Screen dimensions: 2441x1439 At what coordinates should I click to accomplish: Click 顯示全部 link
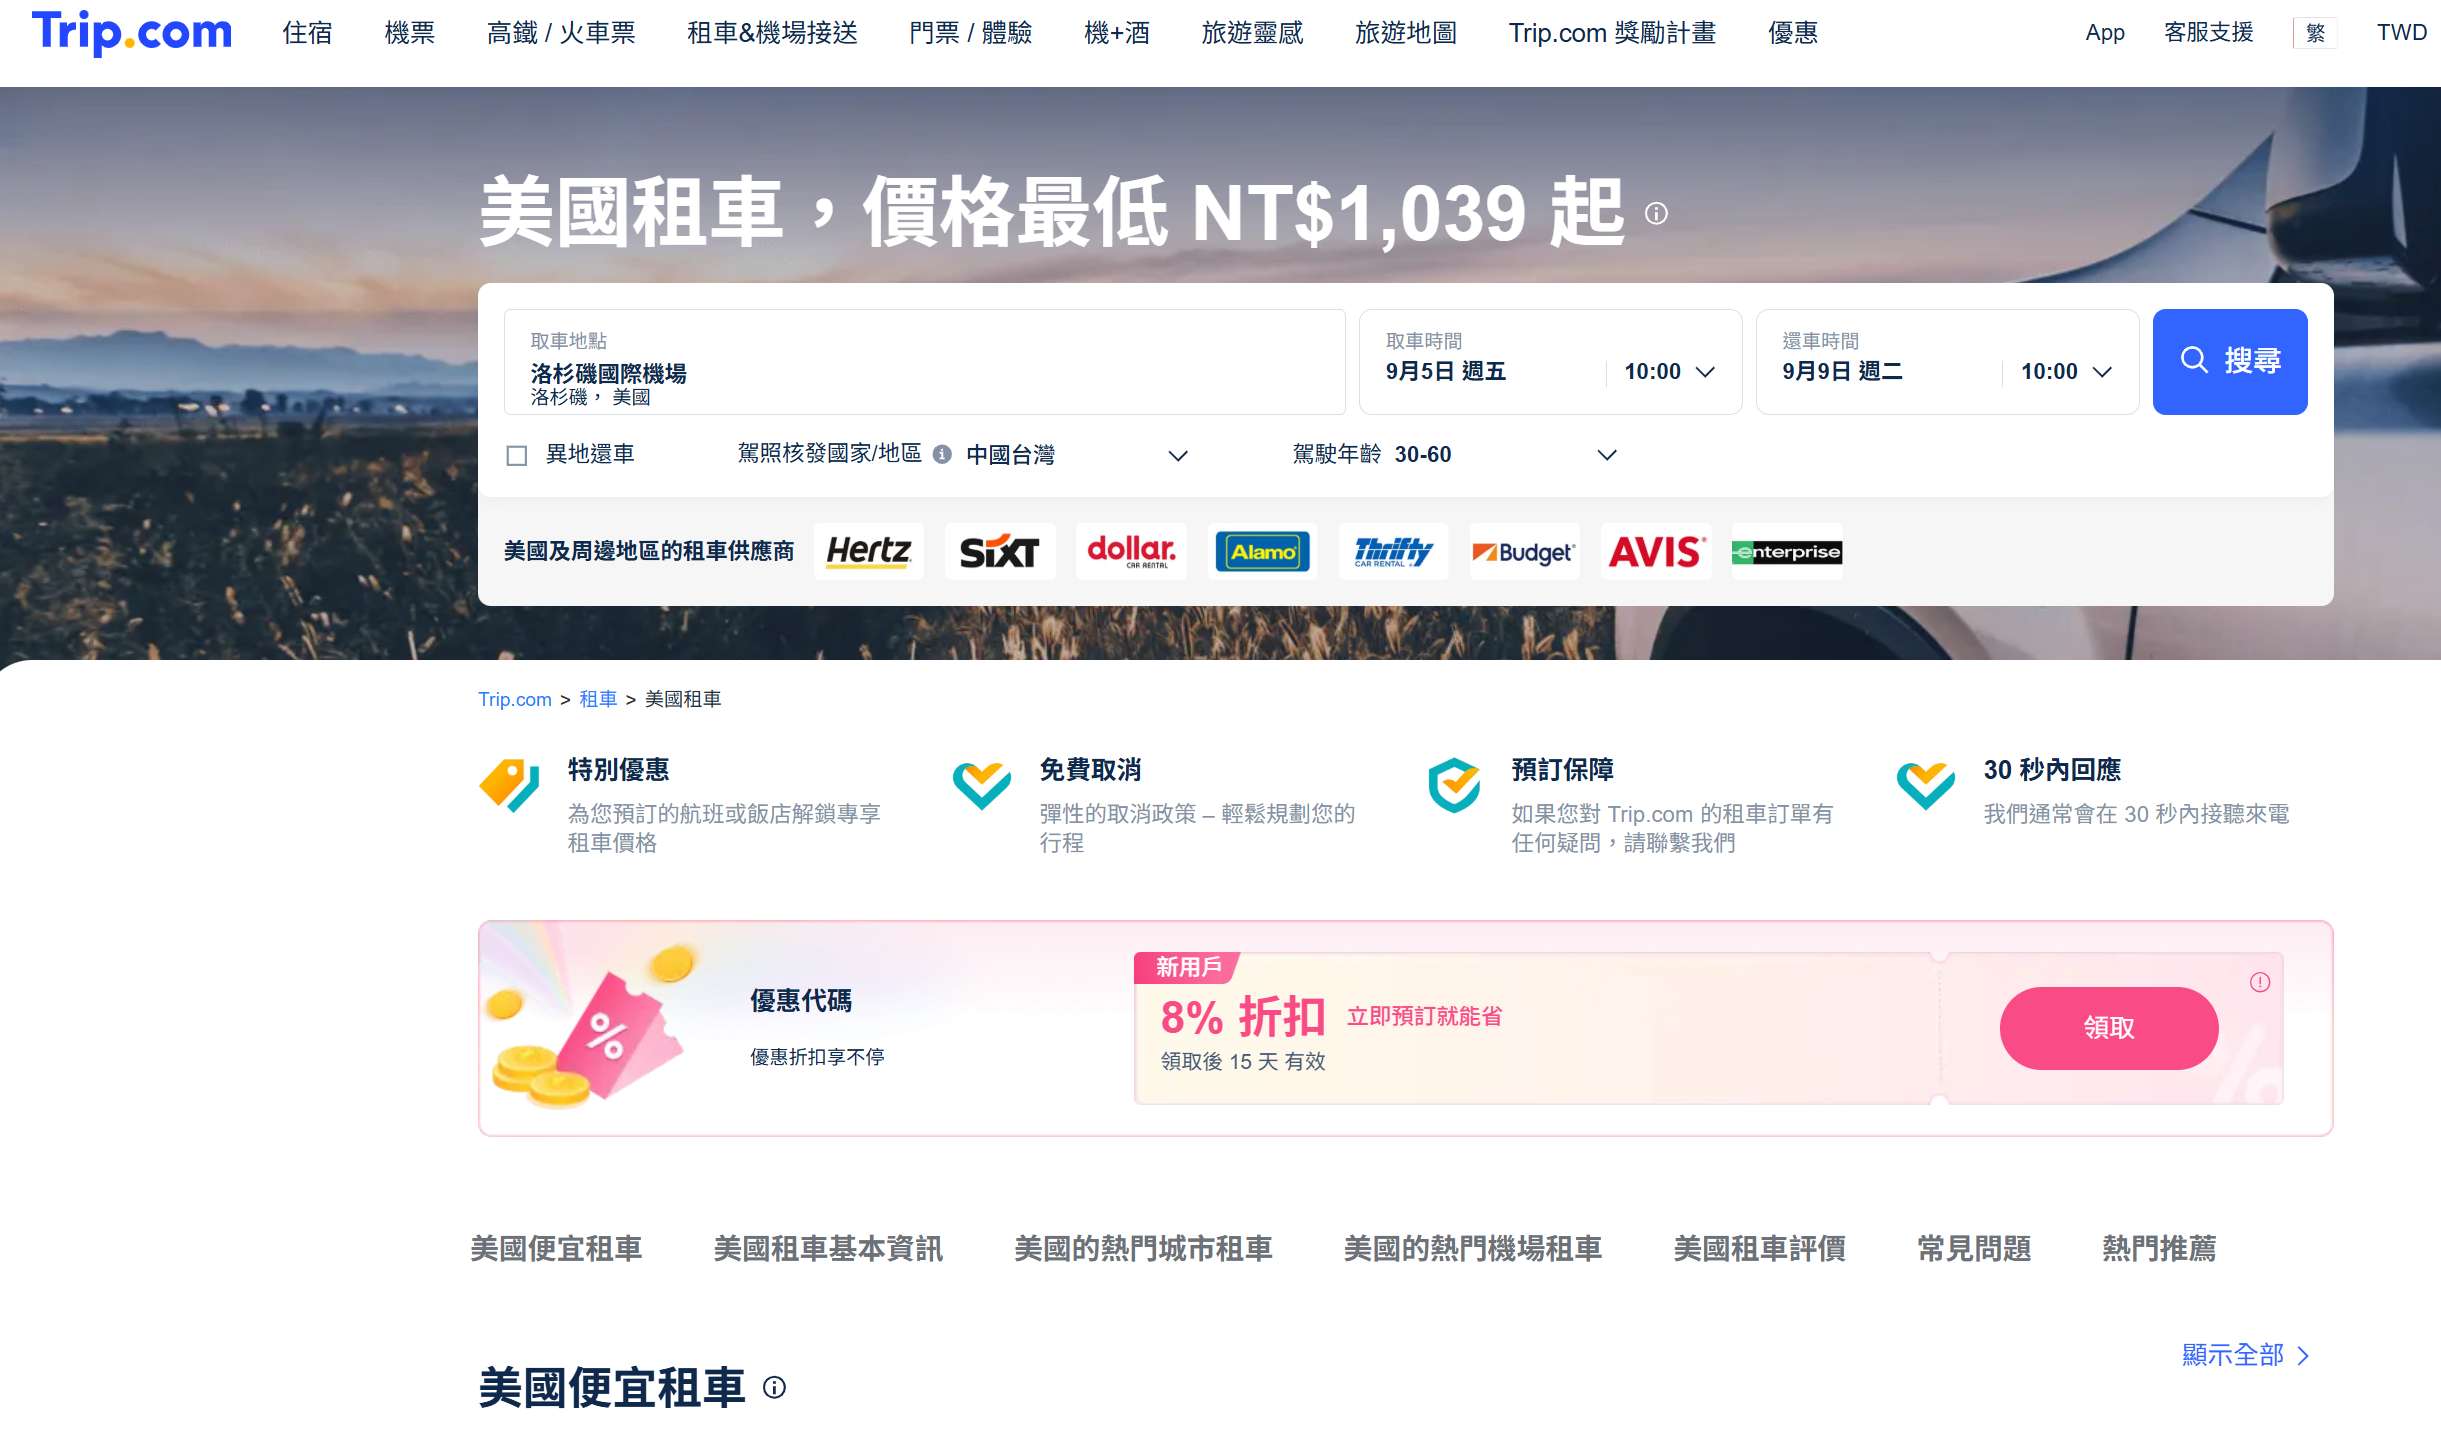coord(2244,1355)
